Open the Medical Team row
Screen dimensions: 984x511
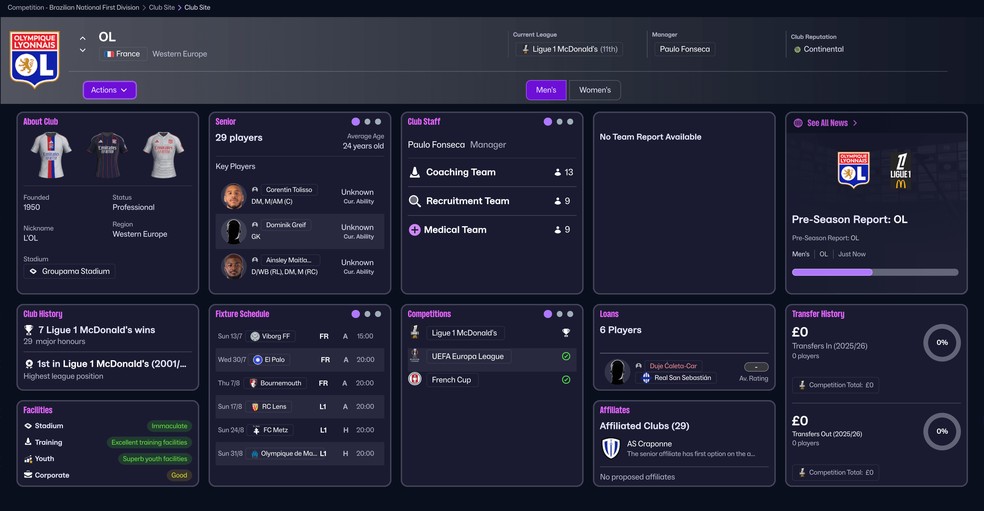(x=491, y=230)
